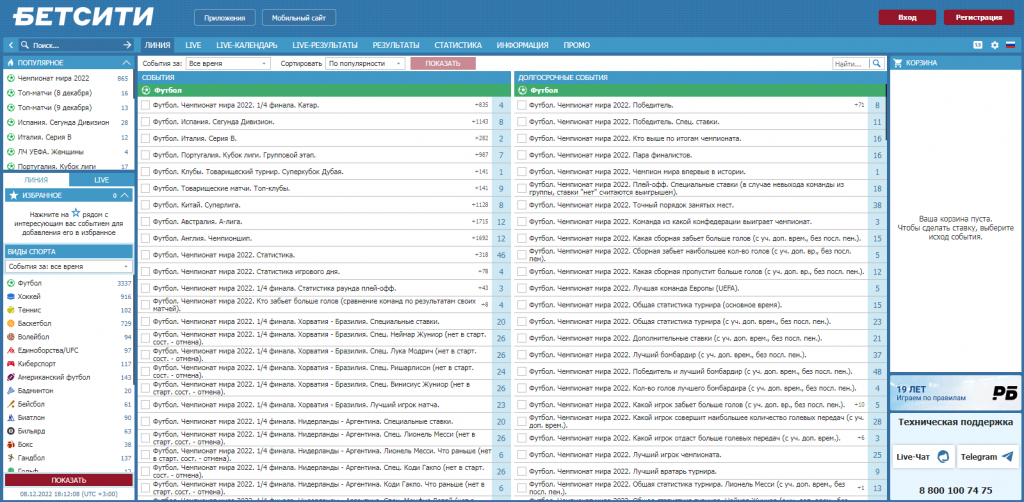
Task: Click the Russian flag language icon
Action: click(1010, 45)
